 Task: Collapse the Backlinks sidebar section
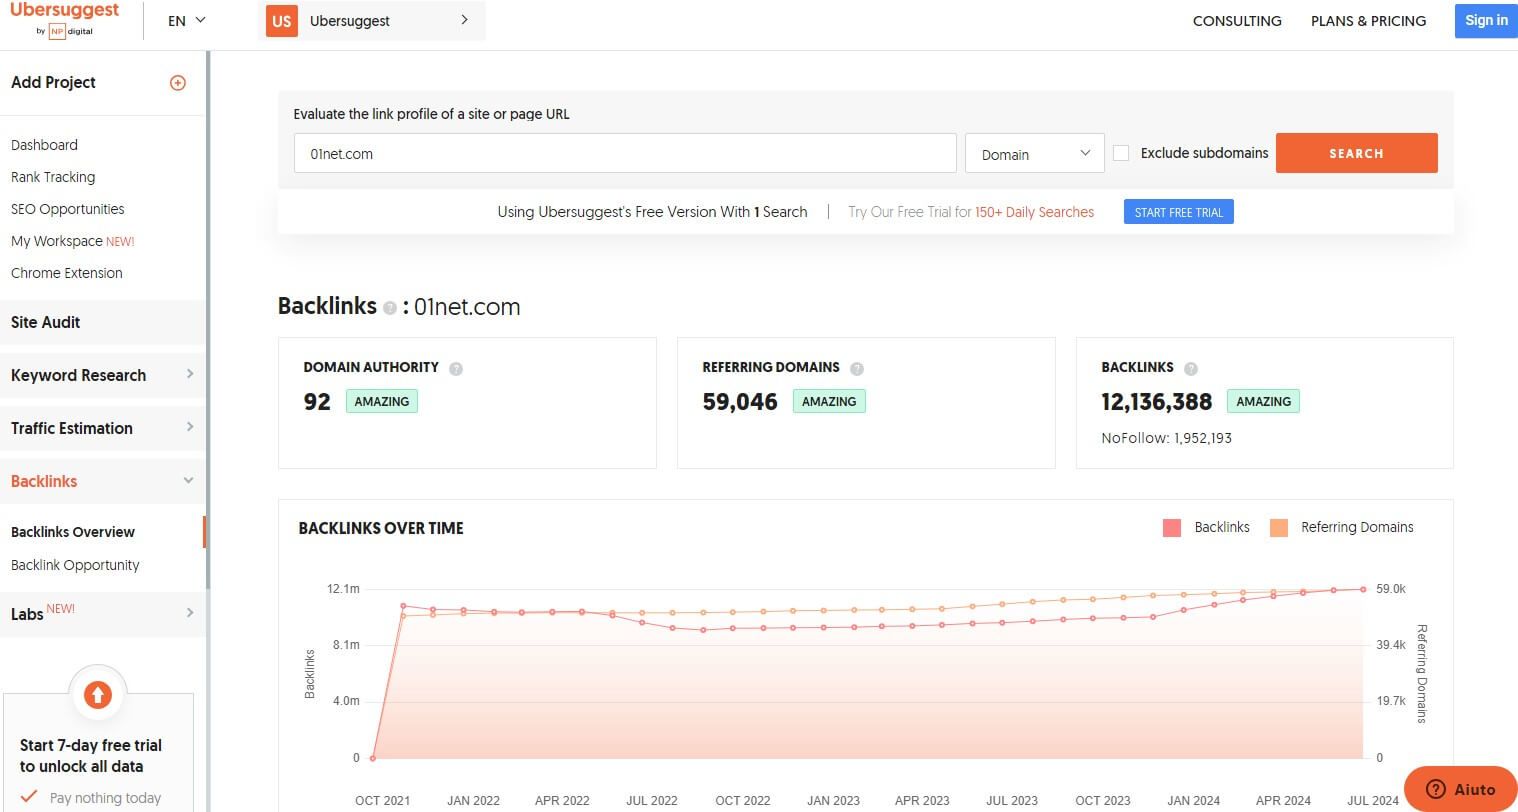[x=102, y=481]
